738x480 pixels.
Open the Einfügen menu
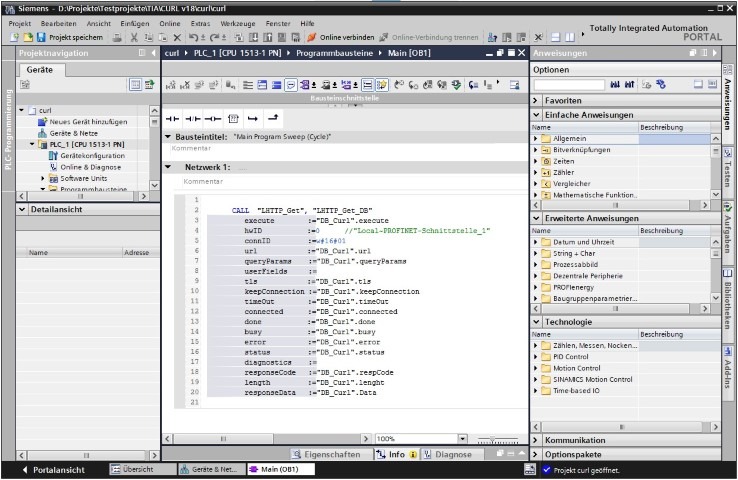tap(135, 24)
